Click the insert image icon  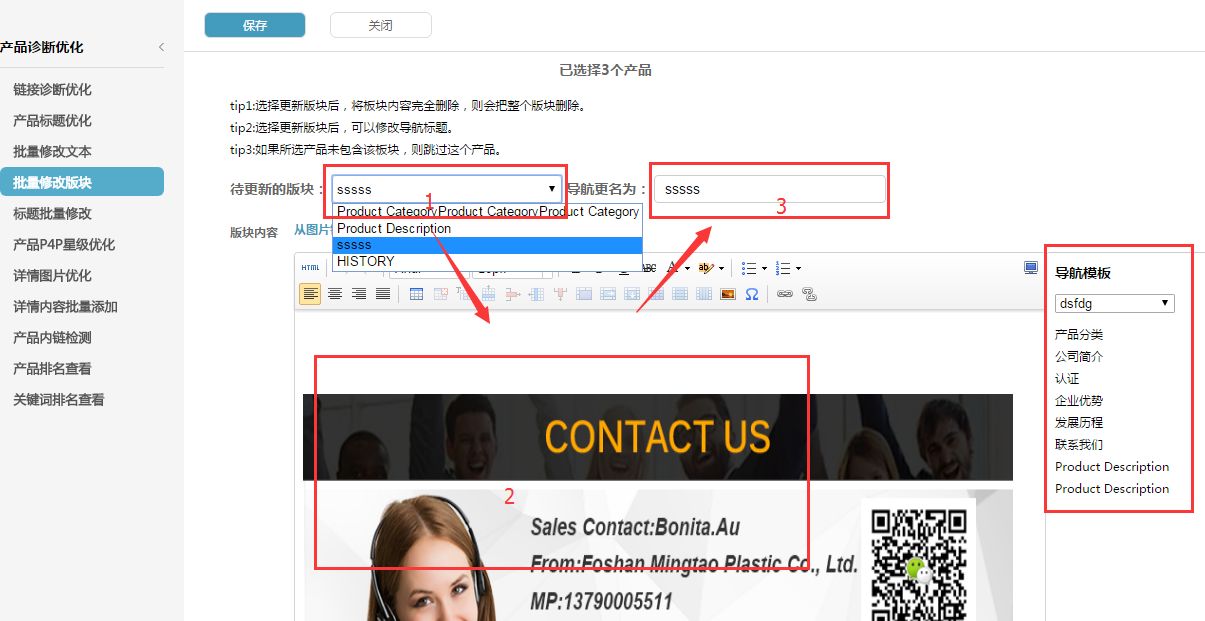728,294
